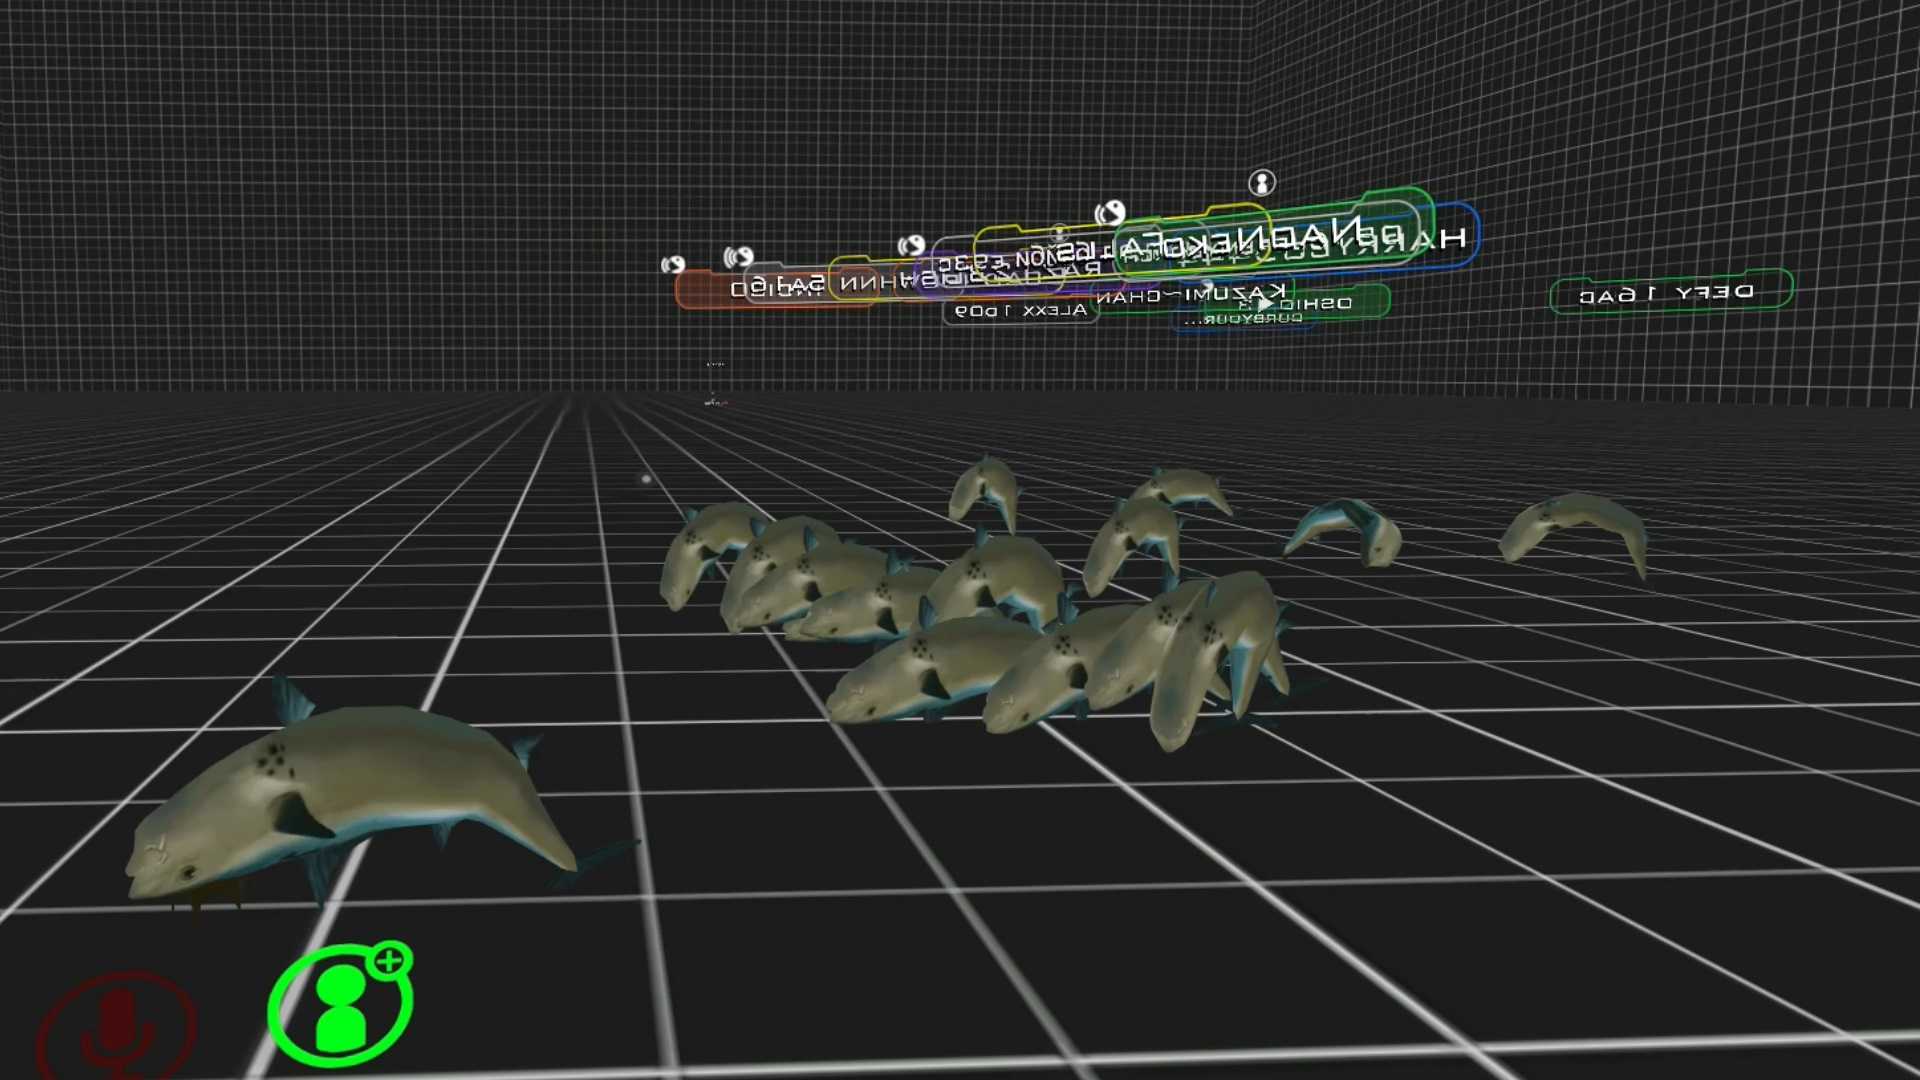Click voice icon above the purple nameplate
This screenshot has width=1920, height=1080.
(911, 246)
